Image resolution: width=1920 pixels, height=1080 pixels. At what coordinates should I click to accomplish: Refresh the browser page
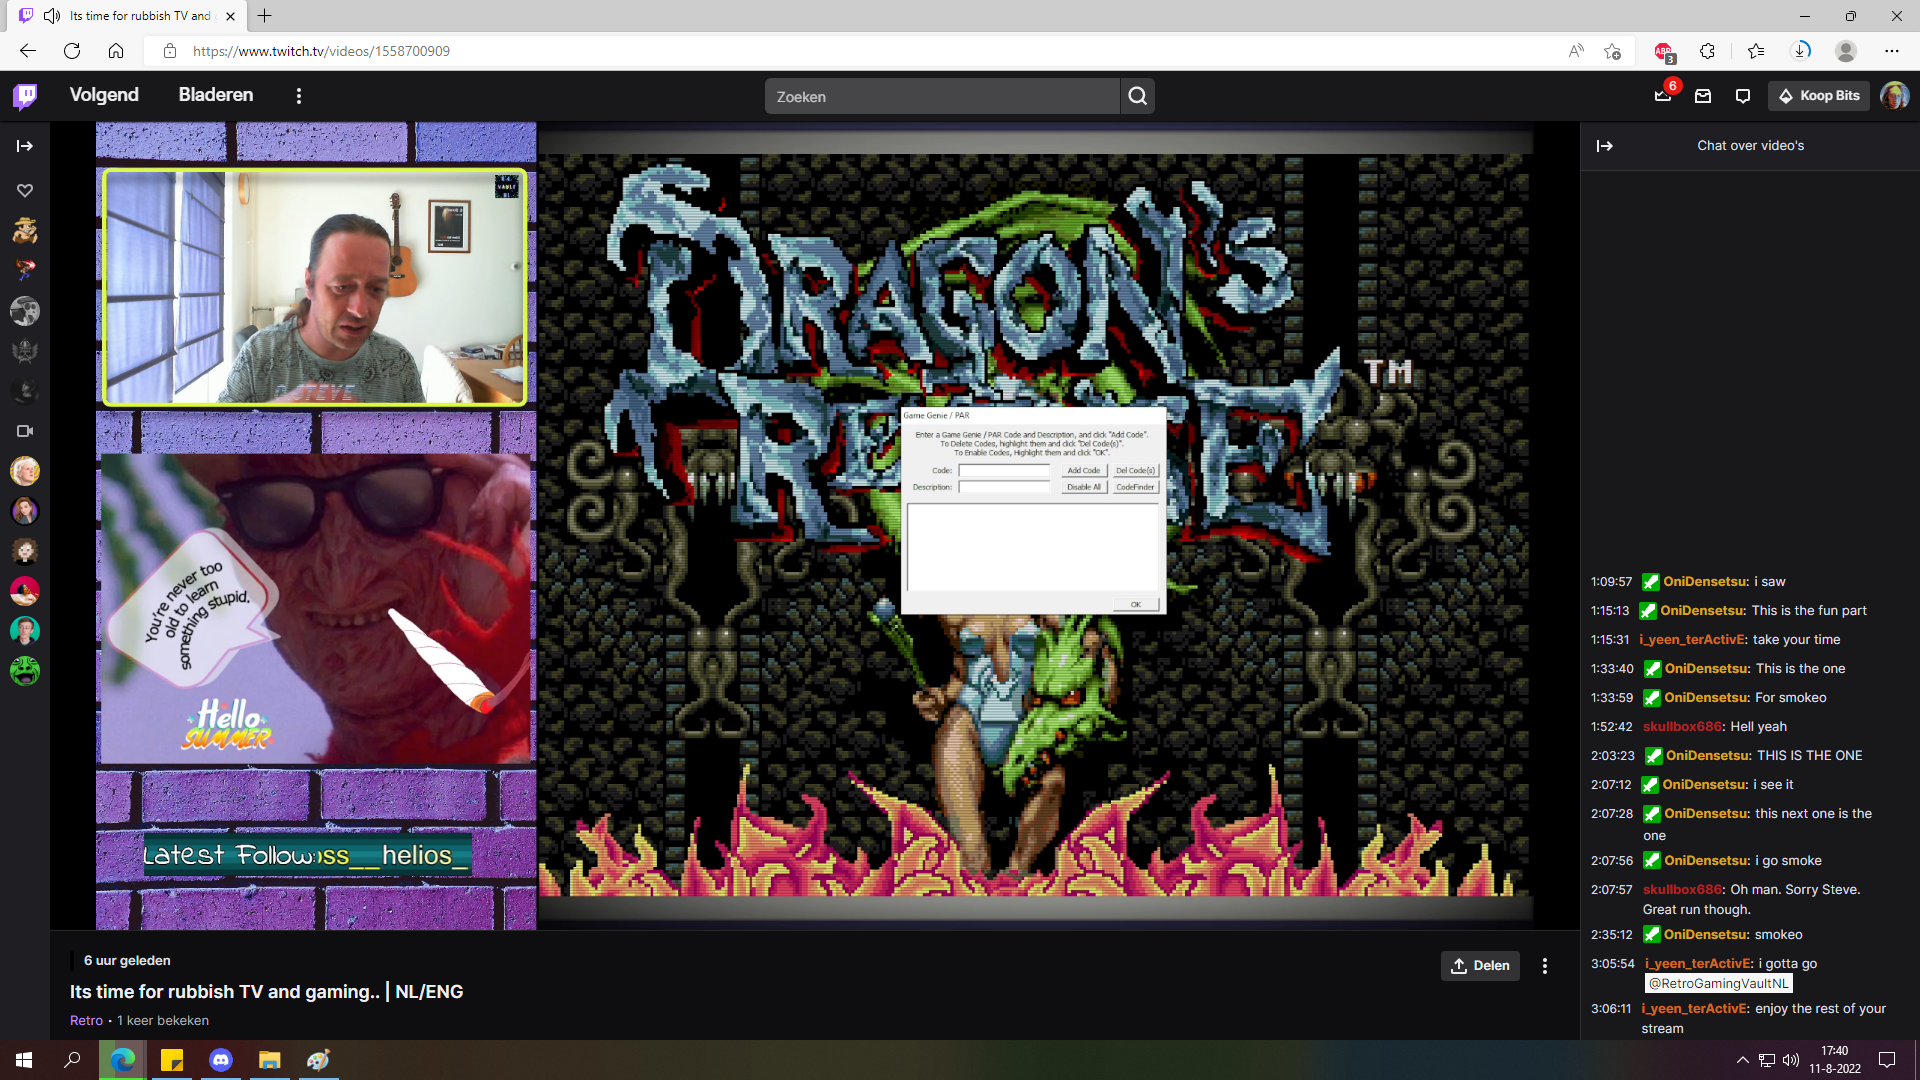(x=72, y=51)
